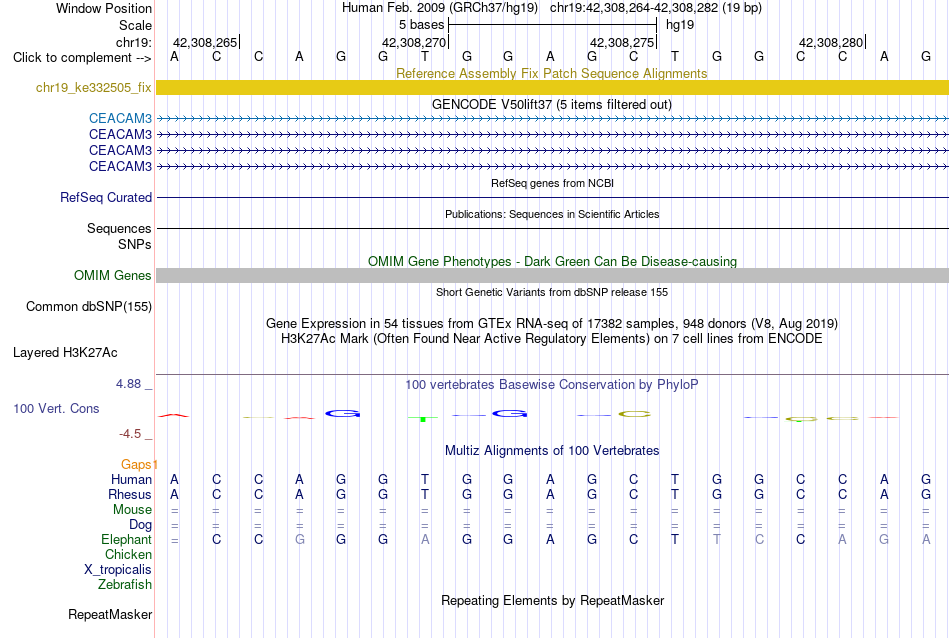The width and height of the screenshot is (950, 638).
Task: Select the Chicken species label
Action: [128, 555]
